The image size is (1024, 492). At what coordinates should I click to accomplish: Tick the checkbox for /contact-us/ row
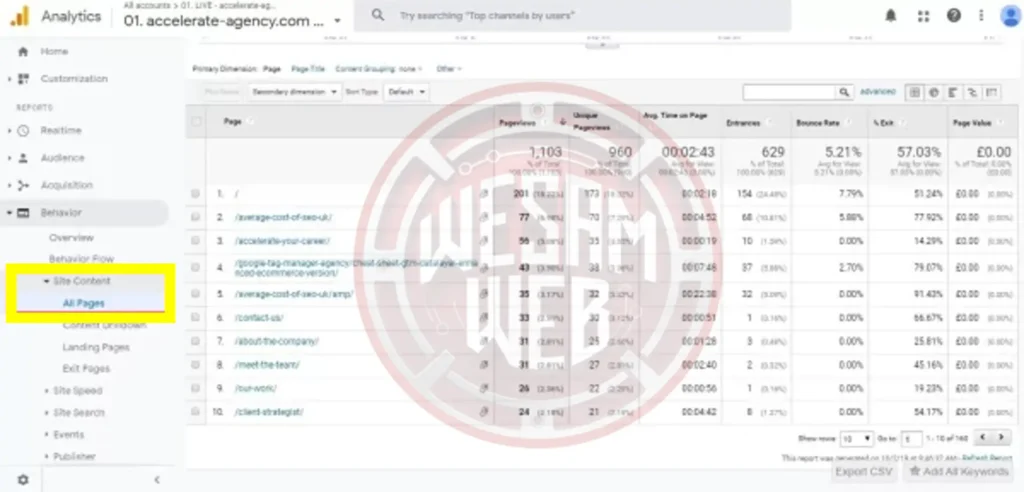[195, 317]
